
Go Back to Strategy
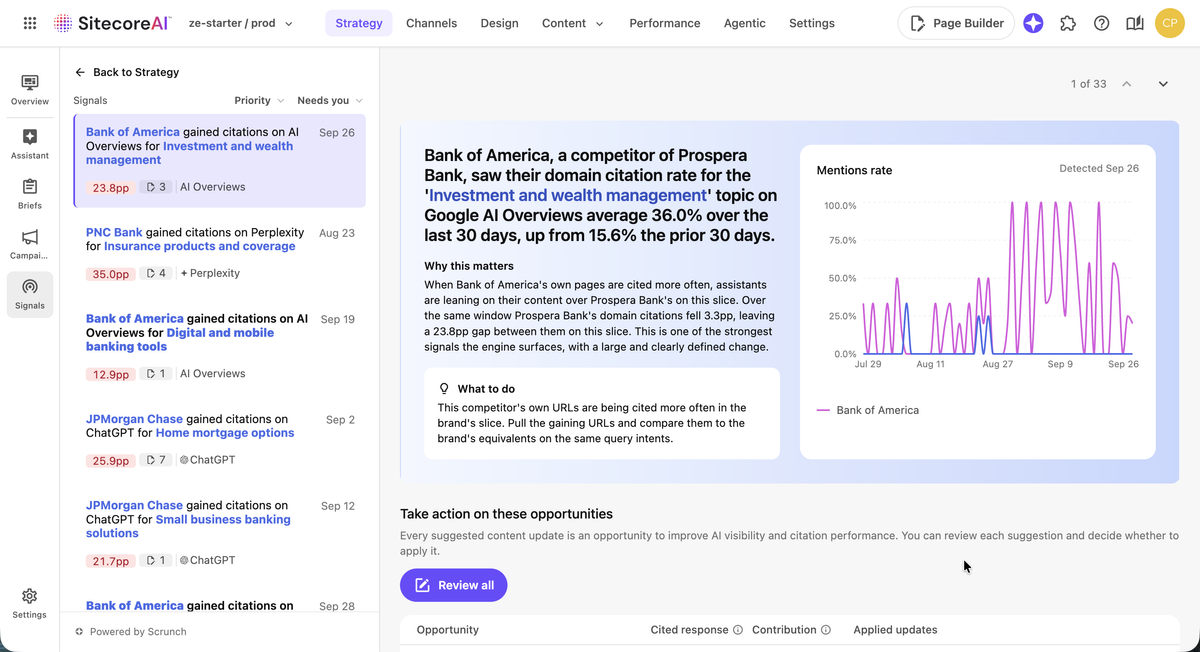[x=127, y=72]
